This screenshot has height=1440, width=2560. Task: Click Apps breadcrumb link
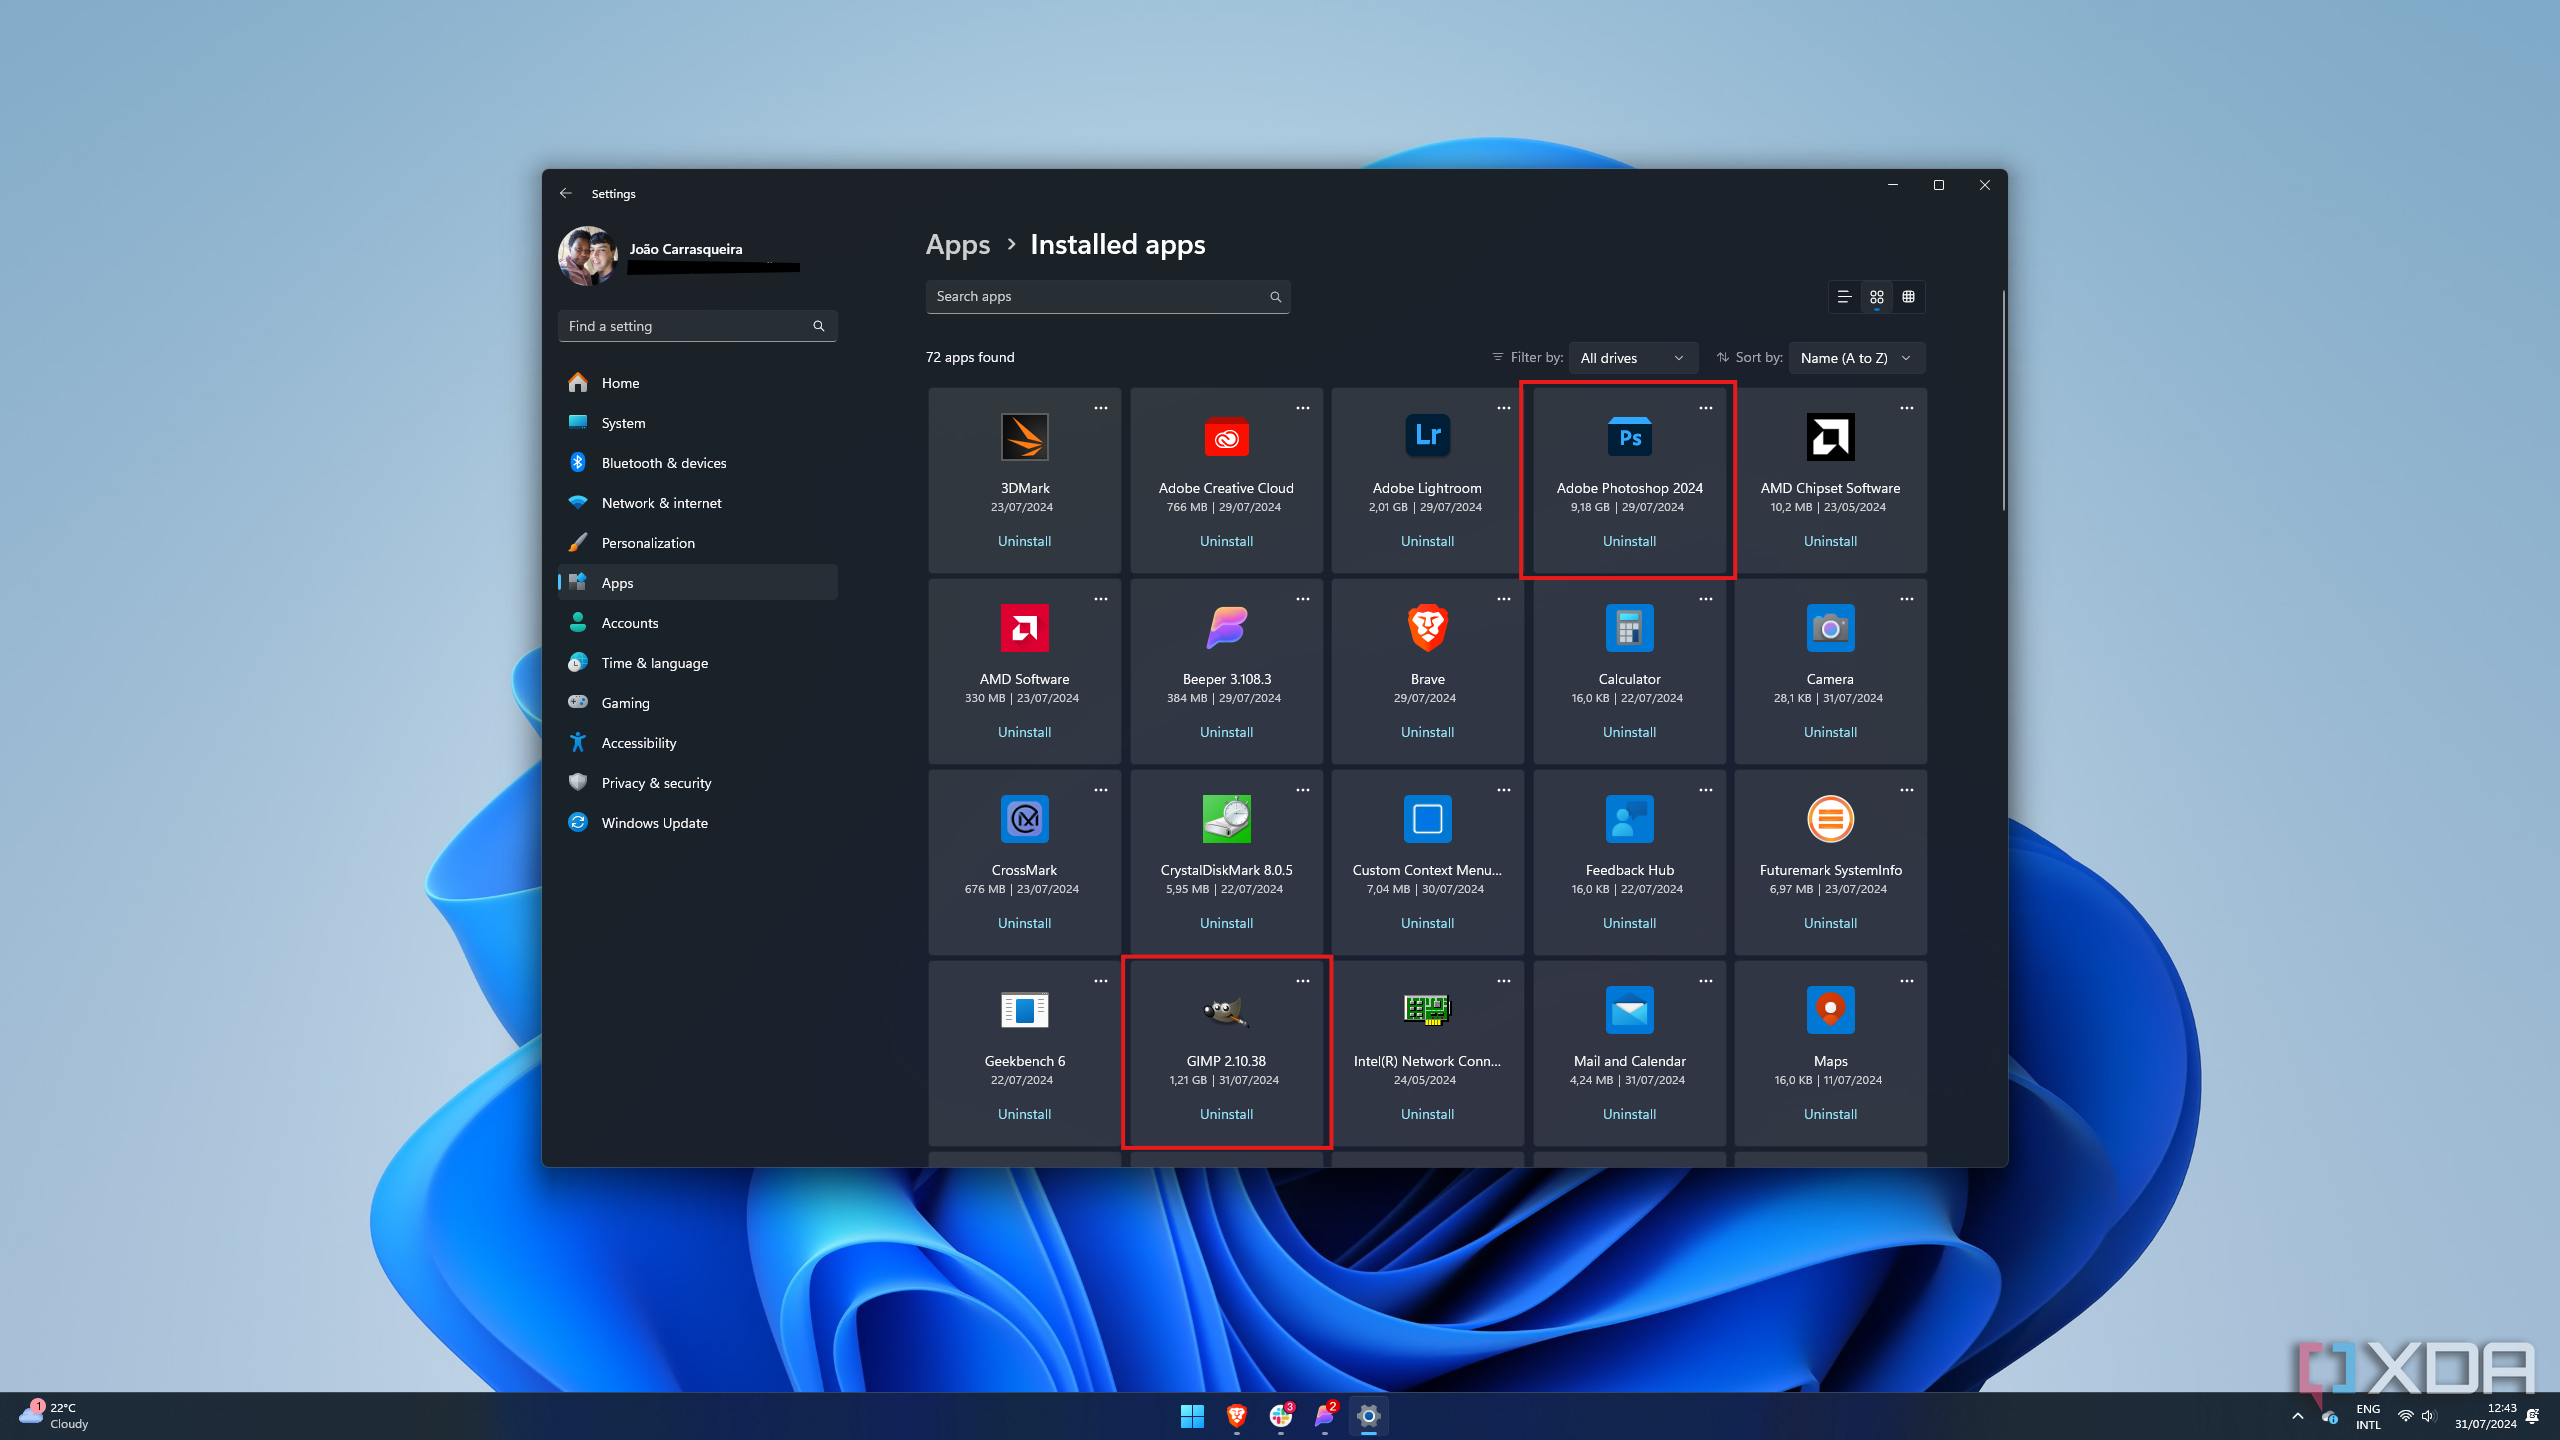pos(957,245)
